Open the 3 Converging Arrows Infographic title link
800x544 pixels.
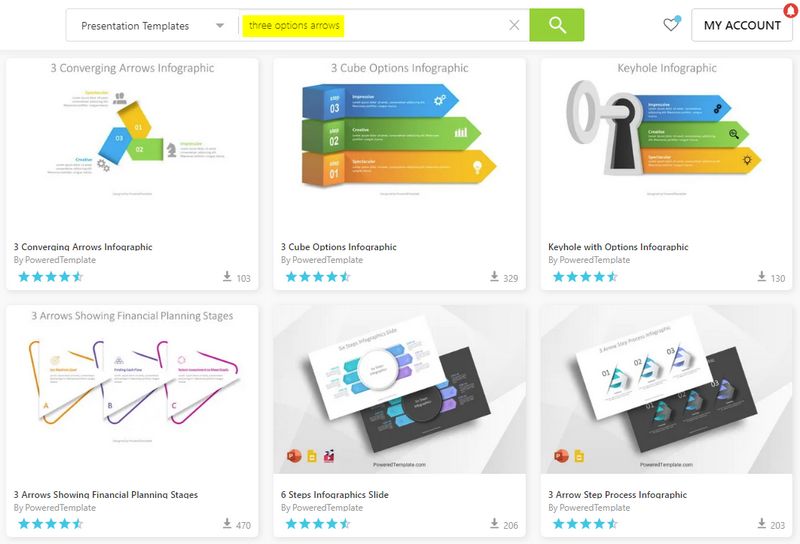click(x=83, y=247)
